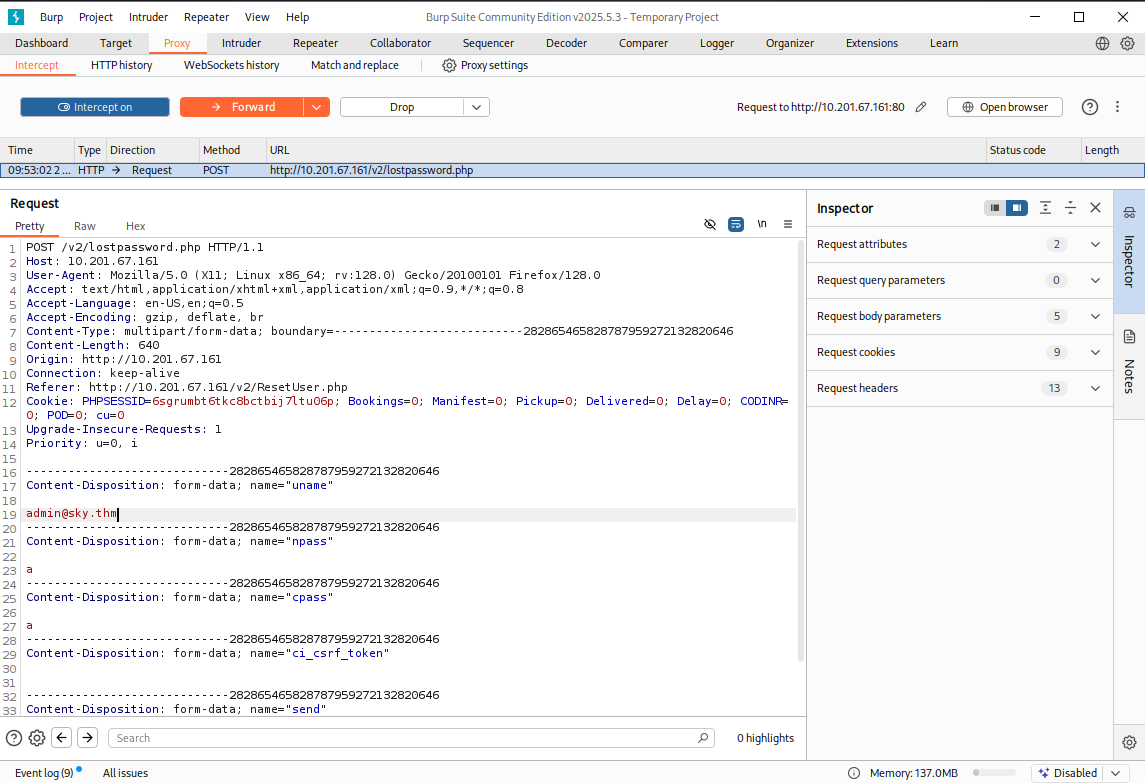
Task: Open the Match and replace subtab
Action: pos(355,65)
